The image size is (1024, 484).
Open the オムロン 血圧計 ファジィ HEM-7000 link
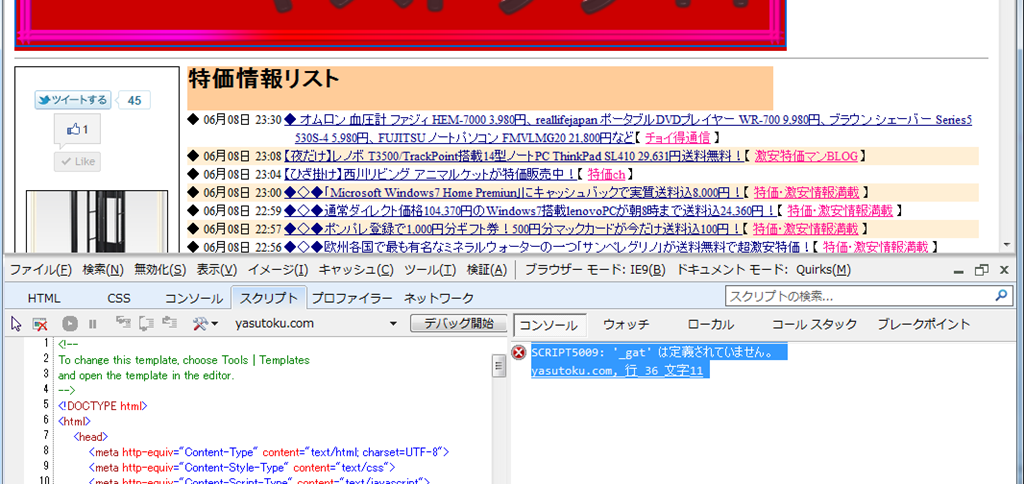628,129
